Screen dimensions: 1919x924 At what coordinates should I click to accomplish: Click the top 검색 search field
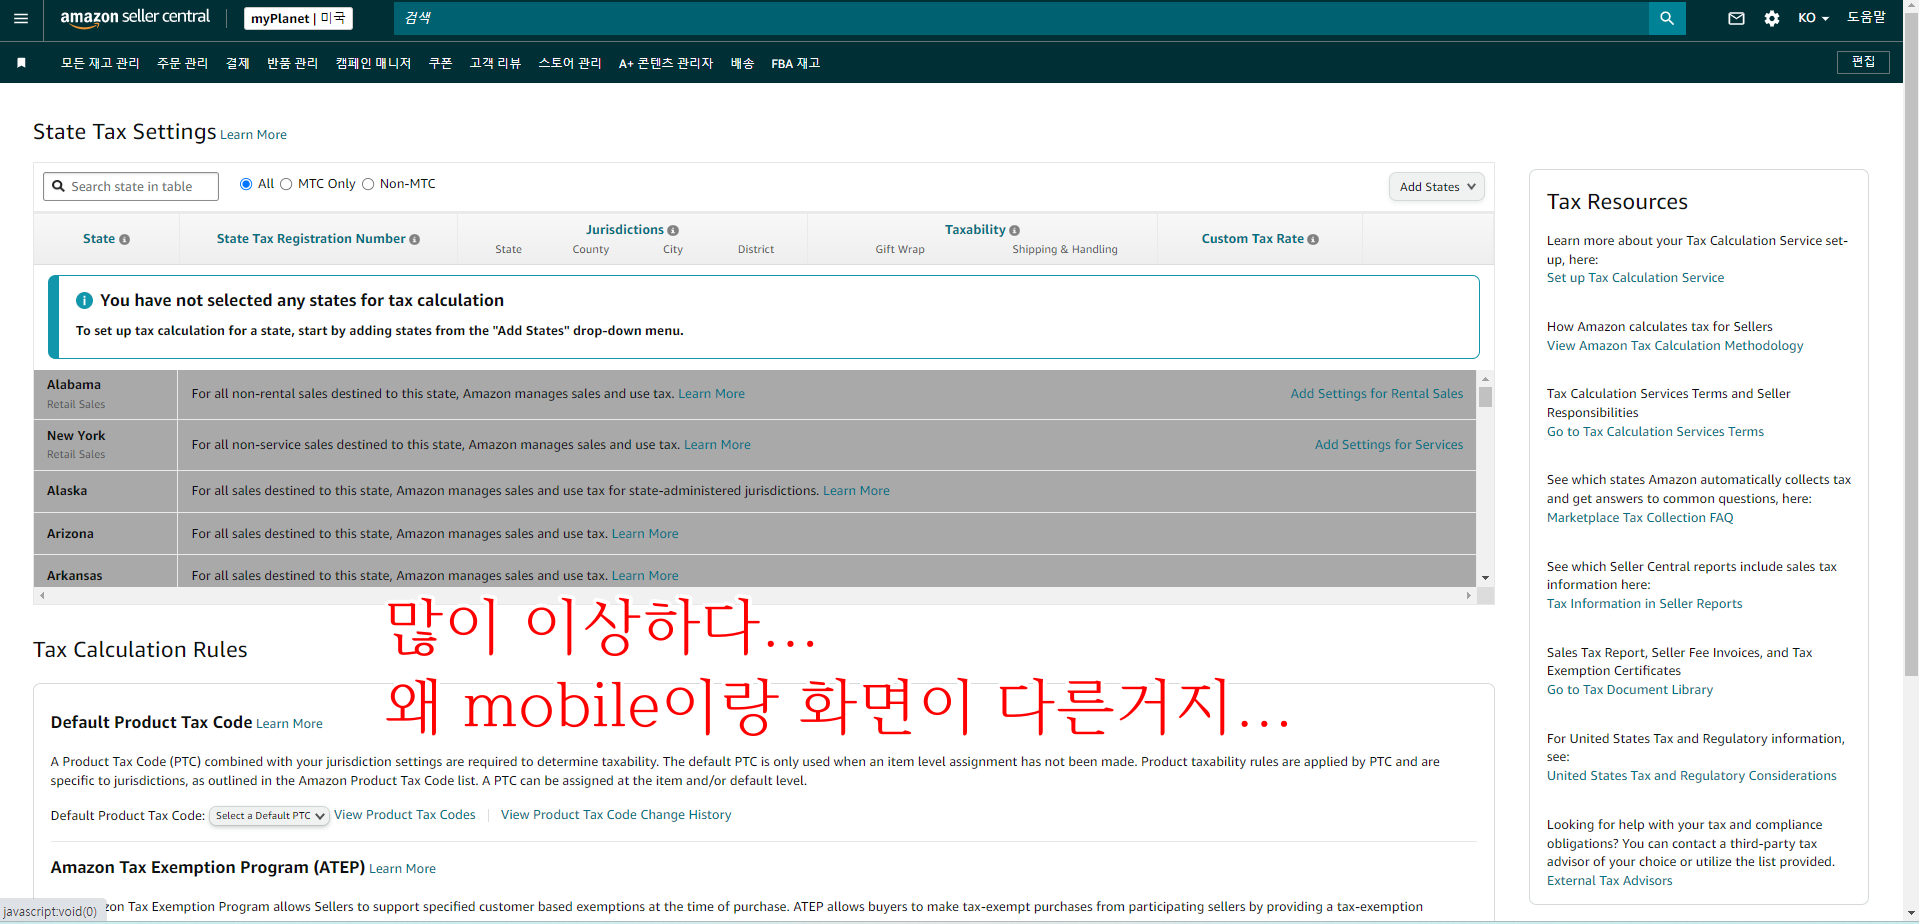pyautogui.click(x=1021, y=18)
